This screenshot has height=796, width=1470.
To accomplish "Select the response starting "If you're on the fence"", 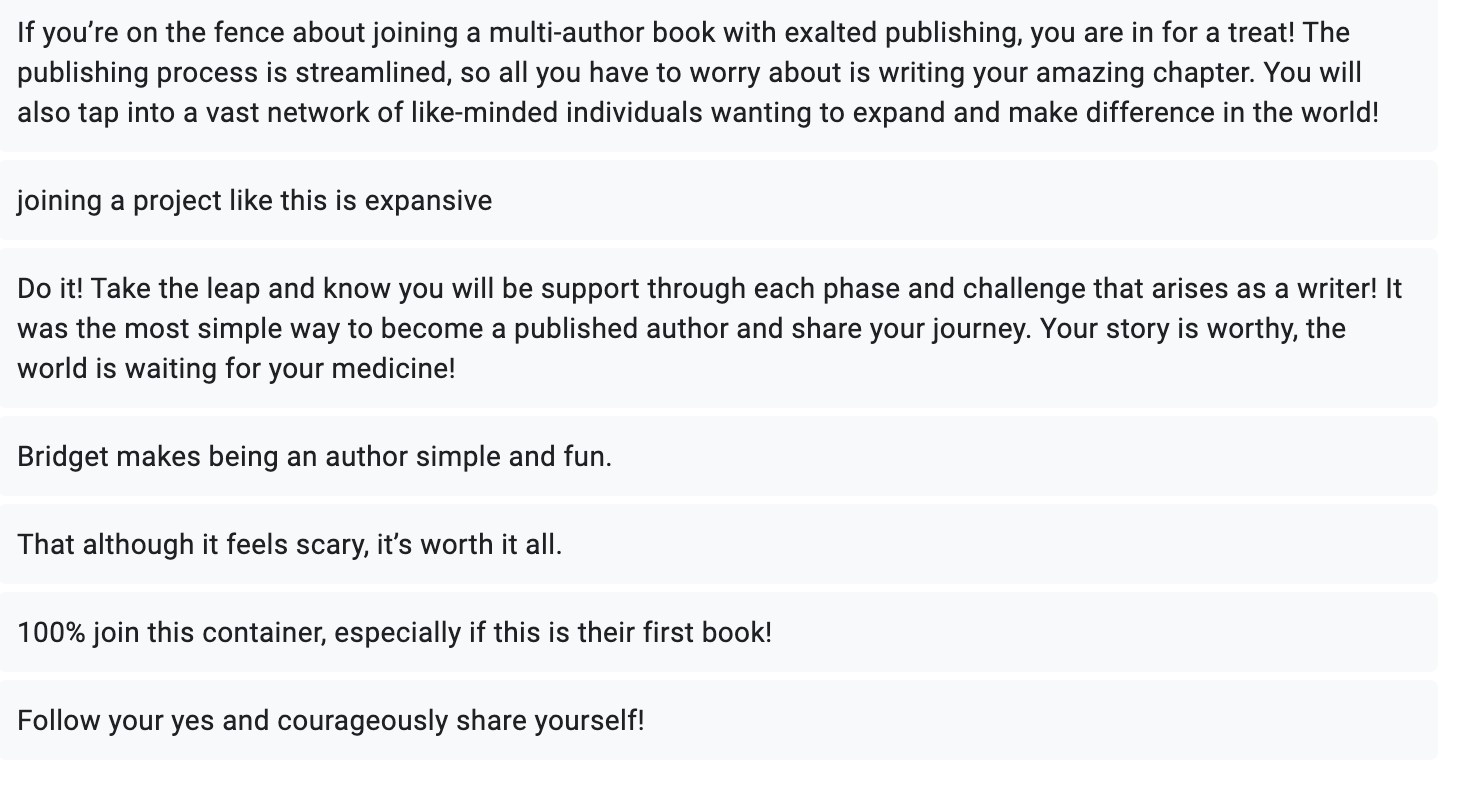I will pos(719,72).
